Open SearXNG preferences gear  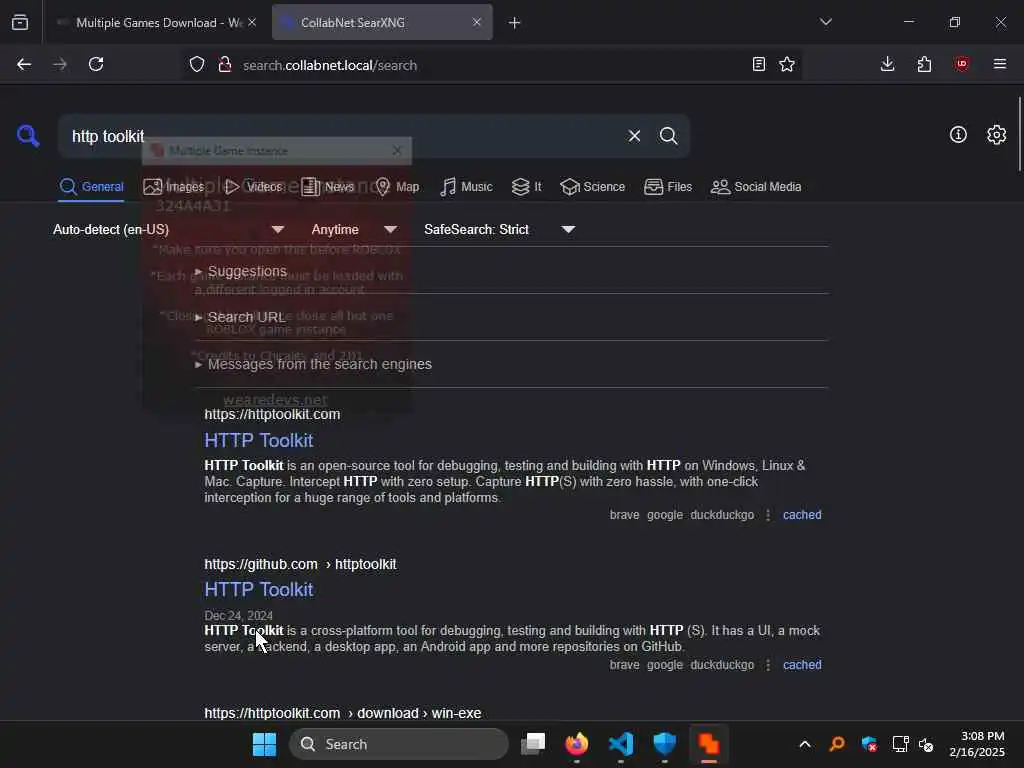coord(996,135)
